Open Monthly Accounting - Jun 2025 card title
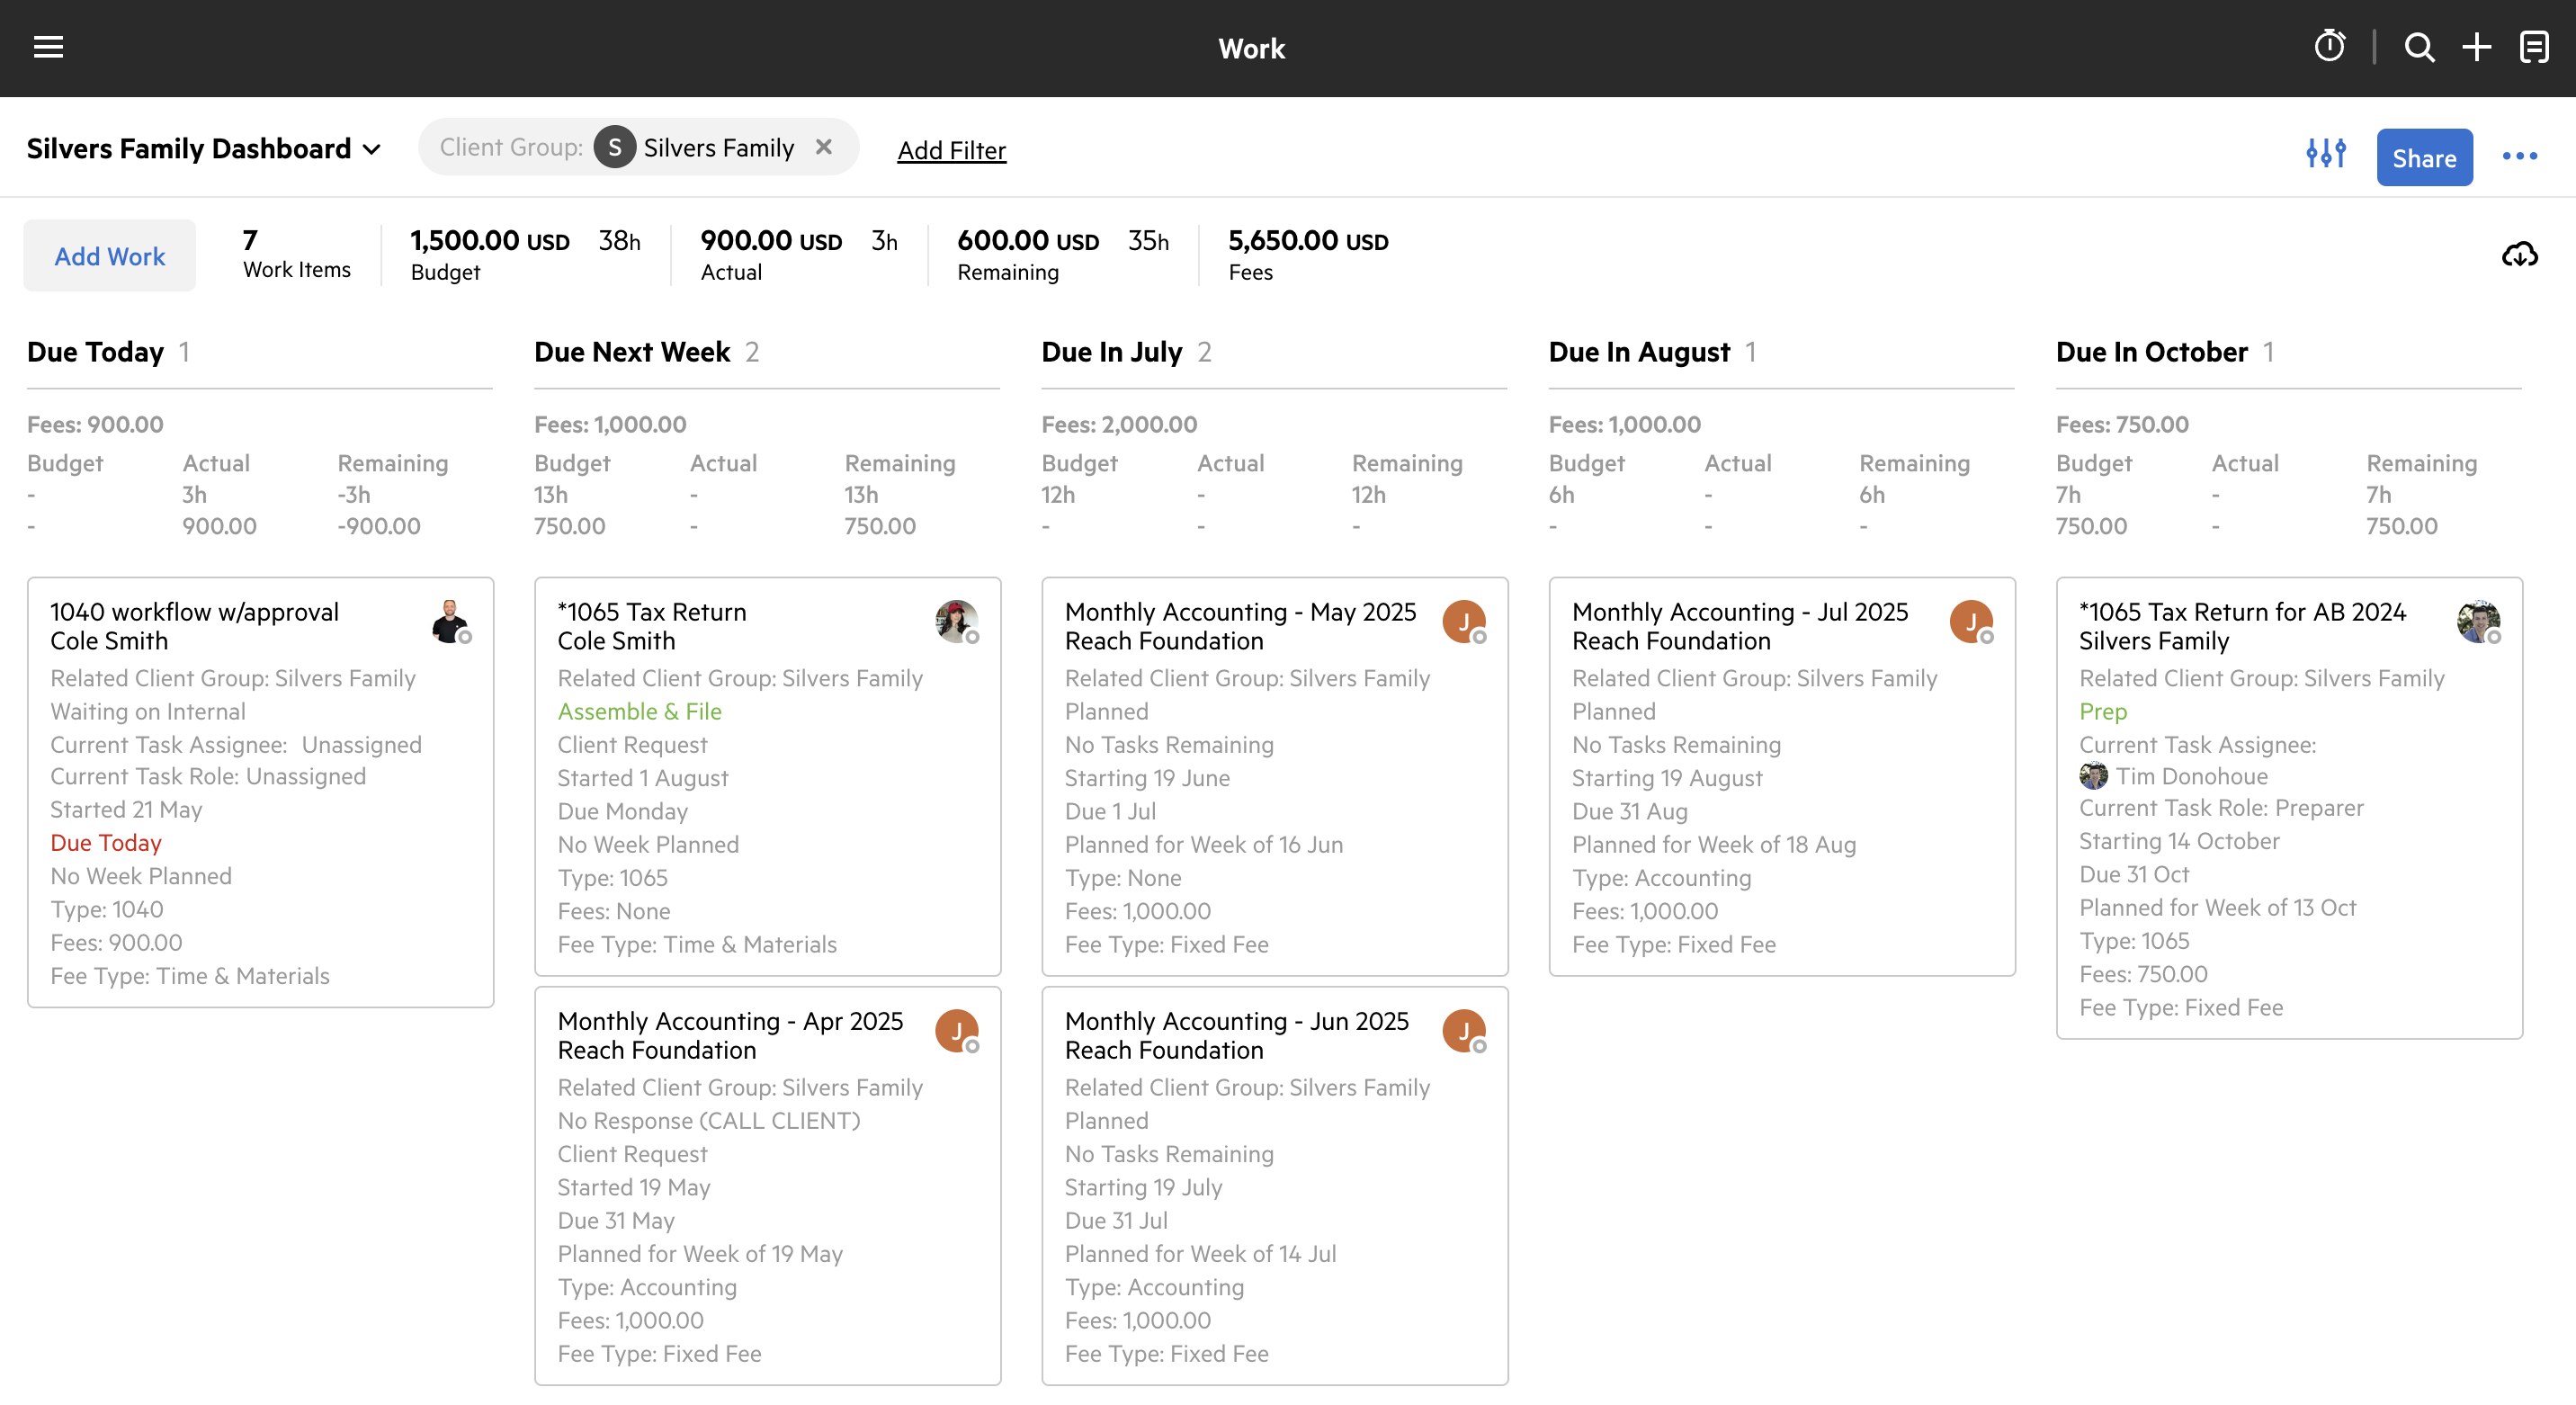Viewport: 2576px width, 1405px height. tap(1236, 1020)
